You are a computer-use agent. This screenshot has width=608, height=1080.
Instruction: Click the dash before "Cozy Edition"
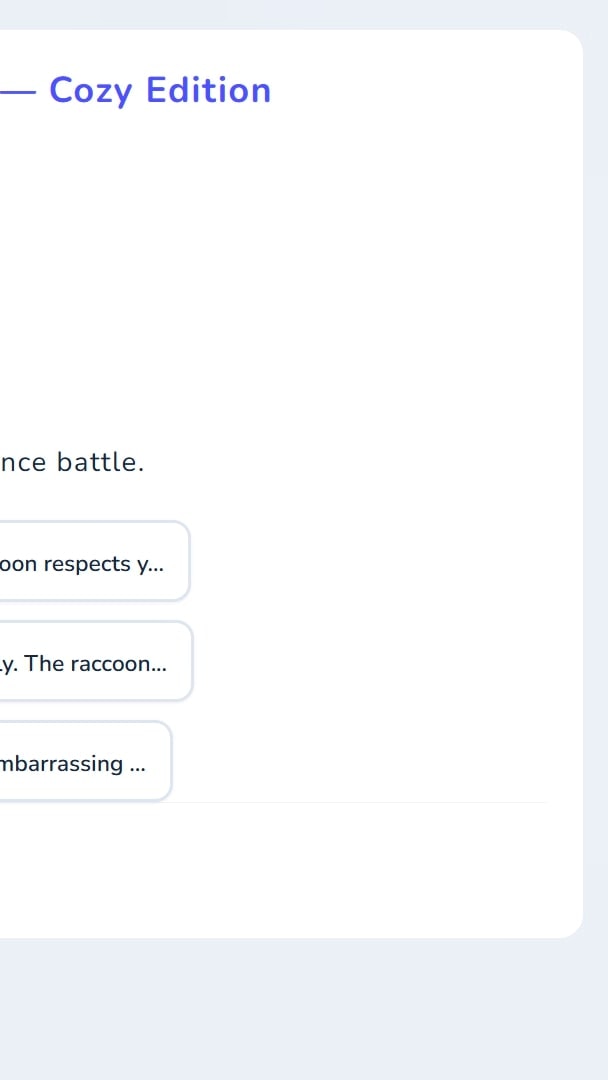[16, 91]
